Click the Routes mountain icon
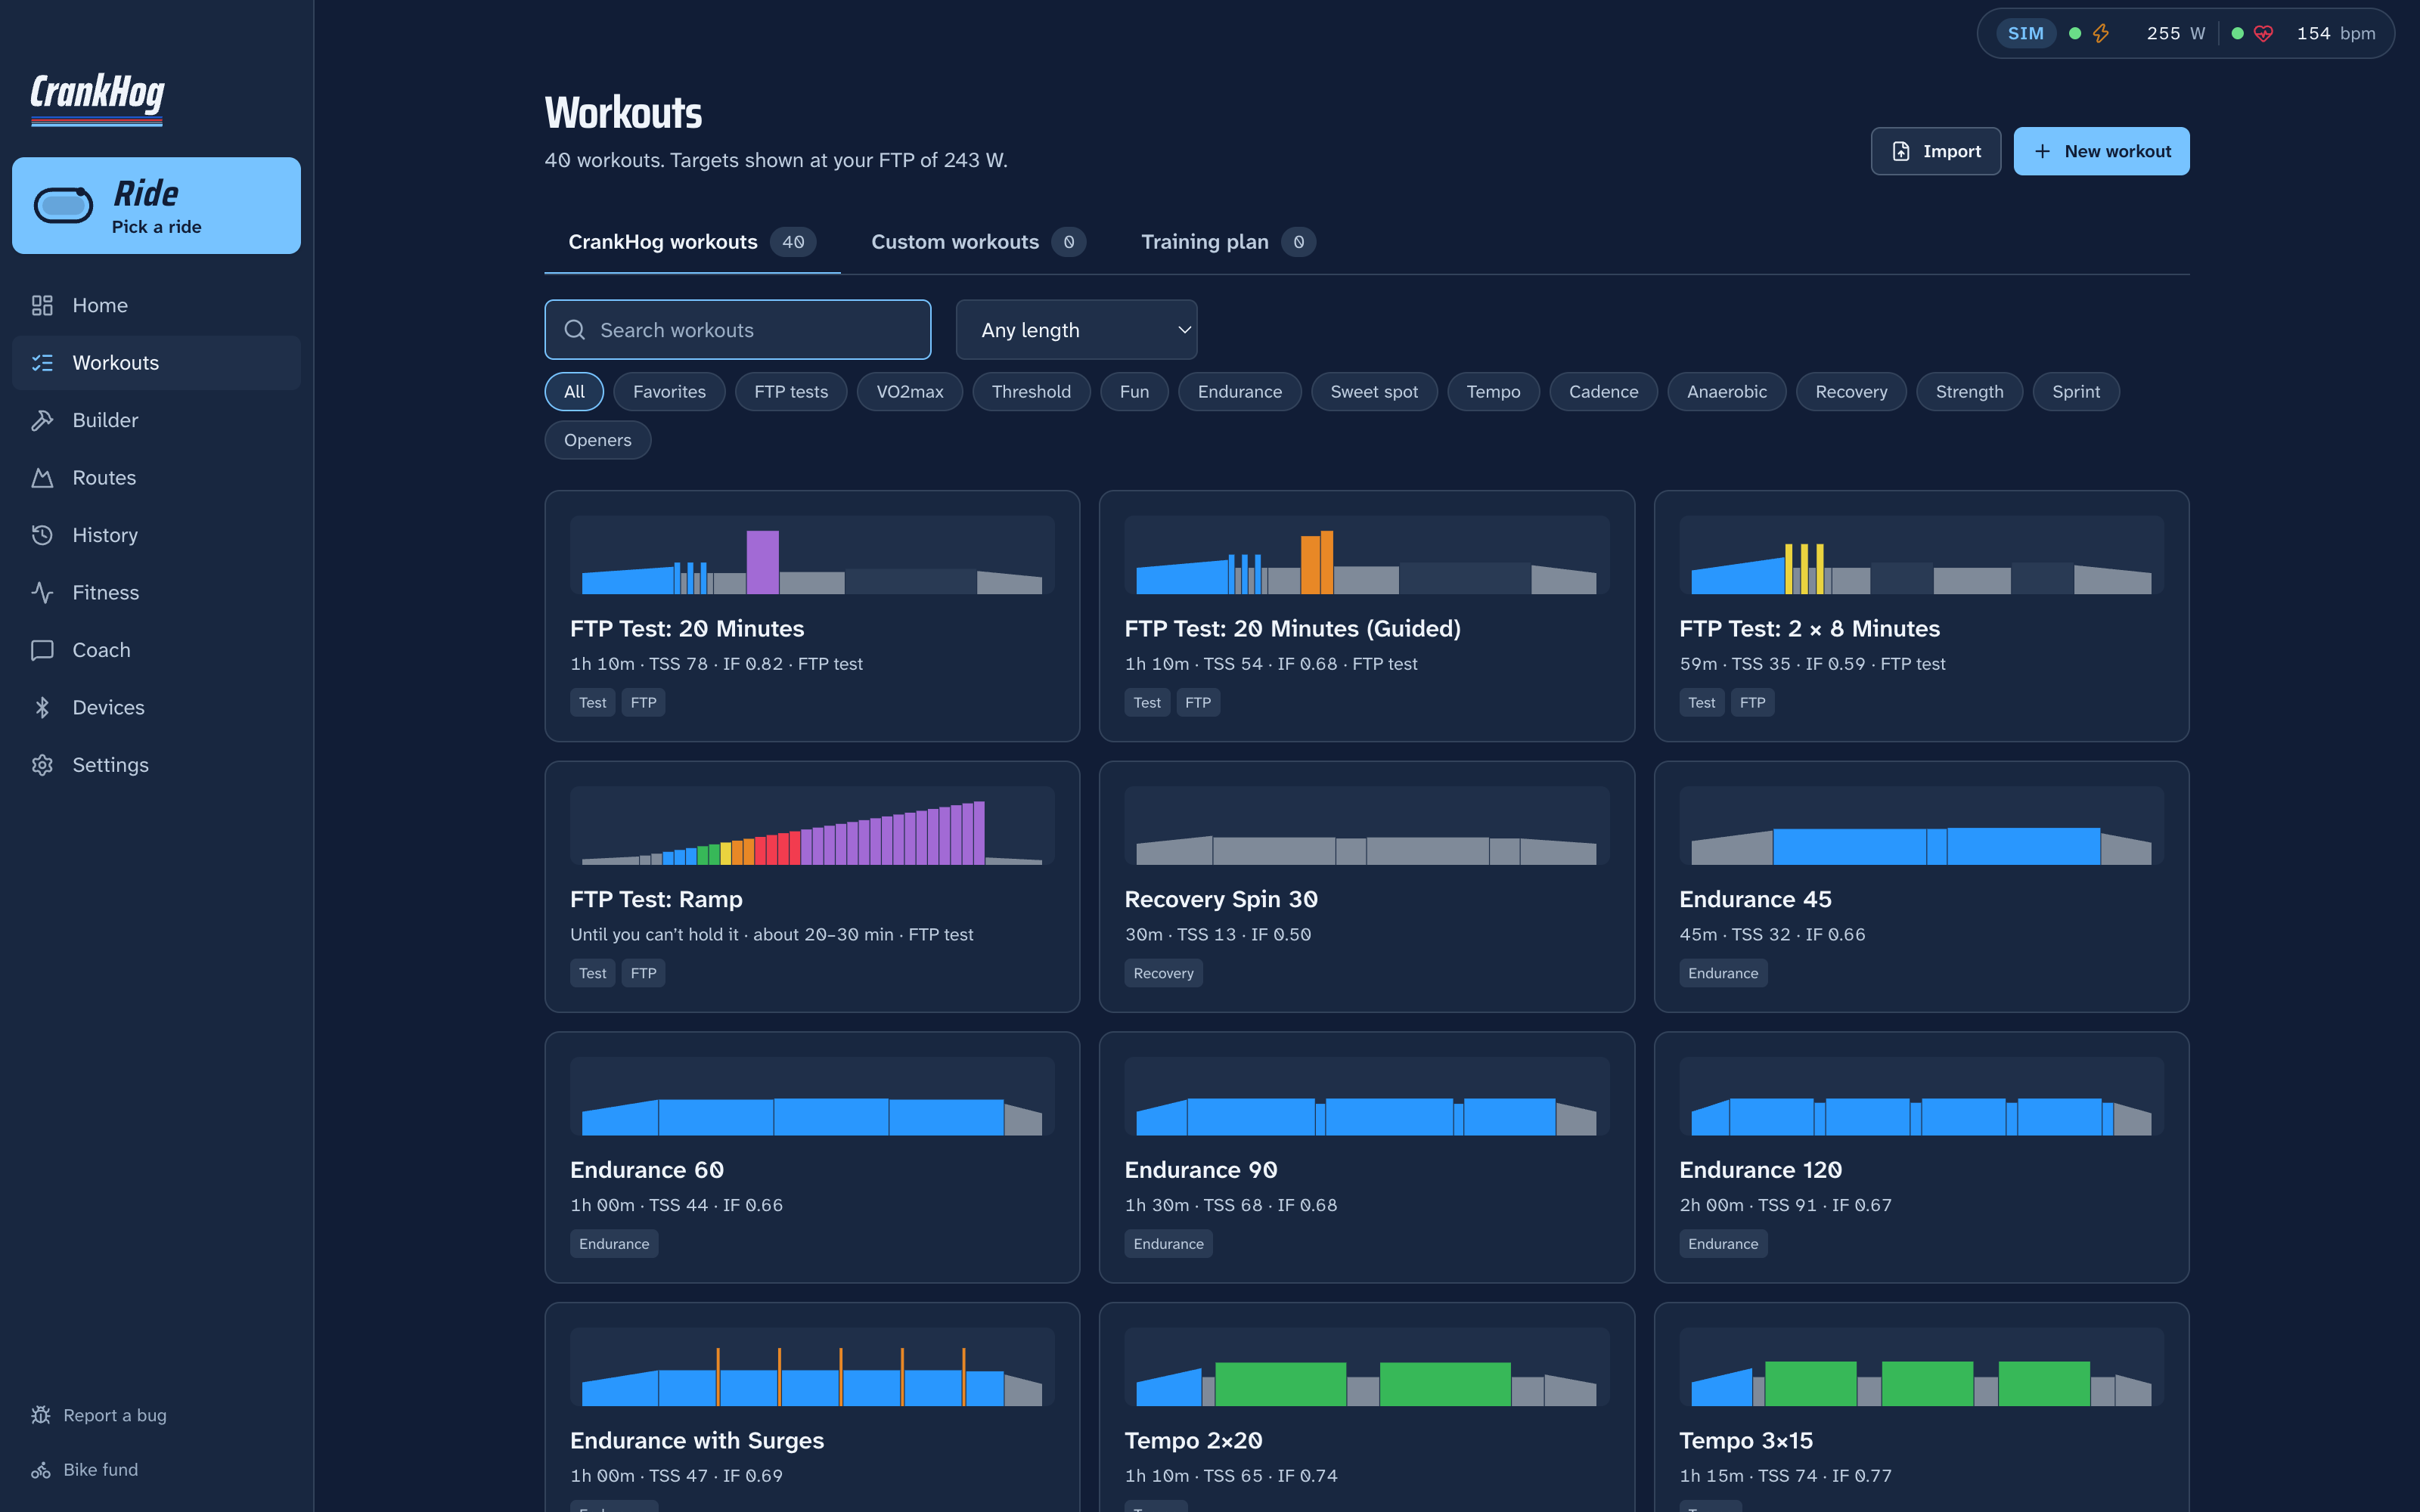This screenshot has height=1512, width=2420. [x=42, y=478]
